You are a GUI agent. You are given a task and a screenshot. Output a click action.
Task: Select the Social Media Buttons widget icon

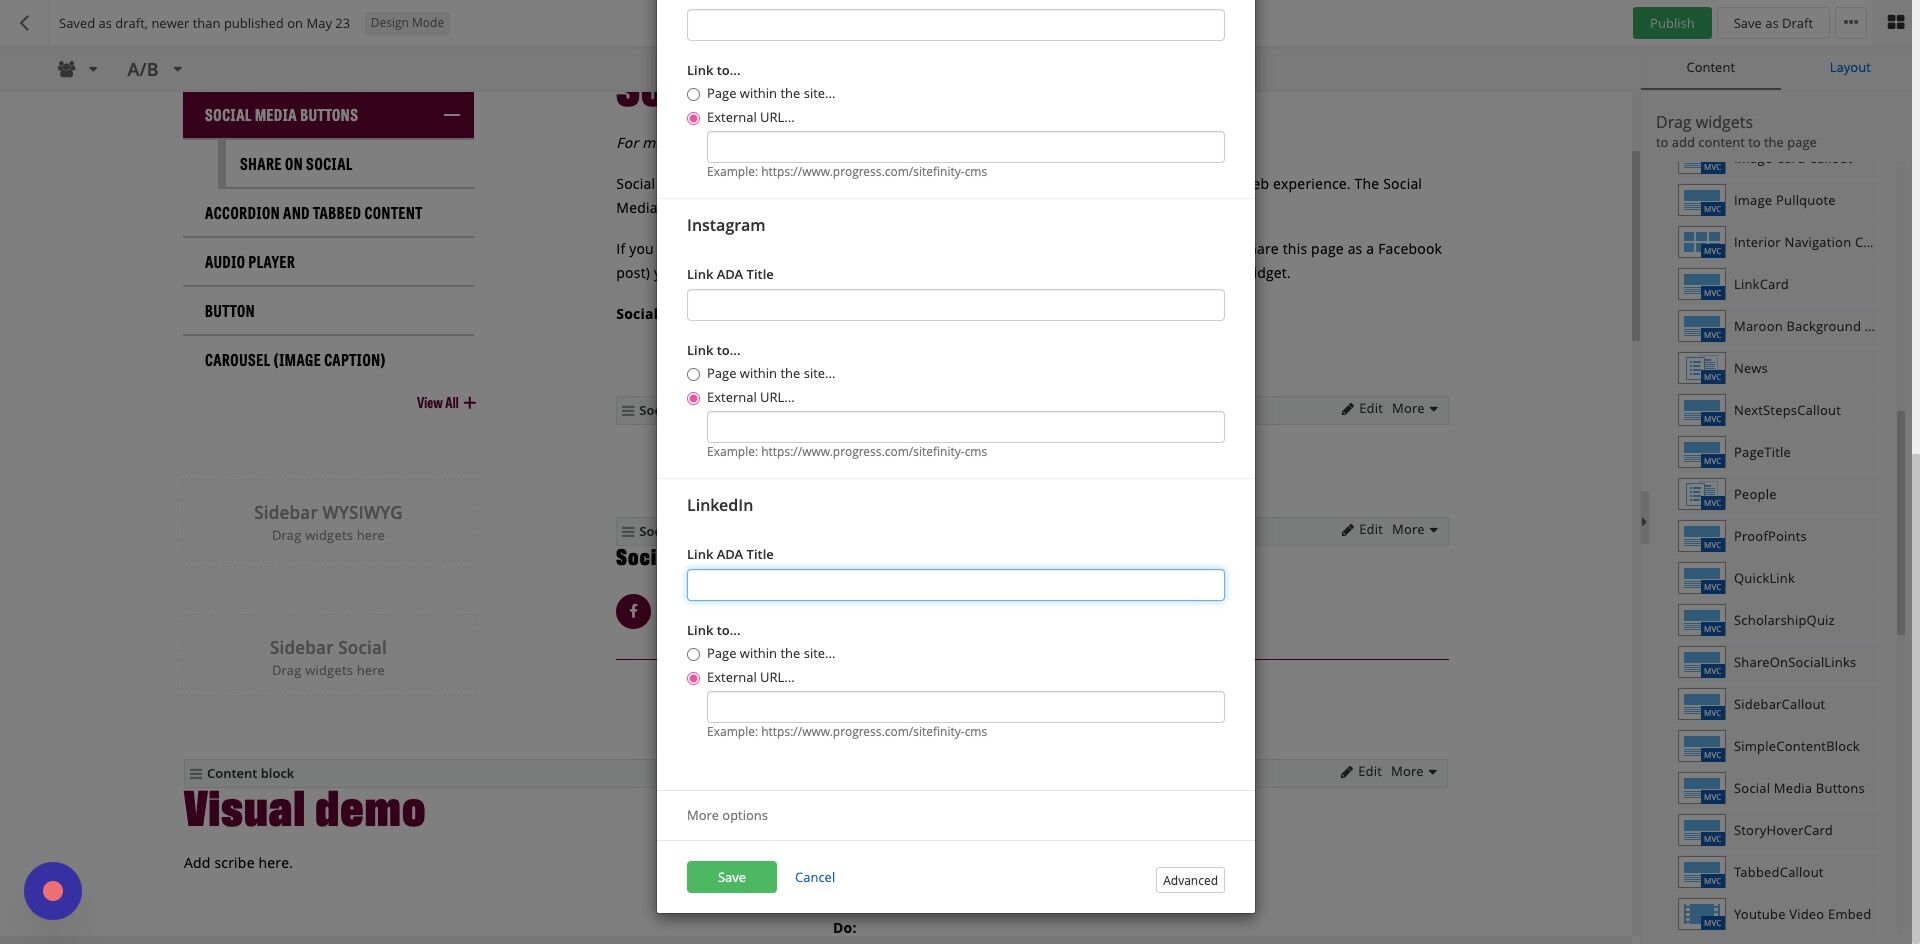[1702, 788]
